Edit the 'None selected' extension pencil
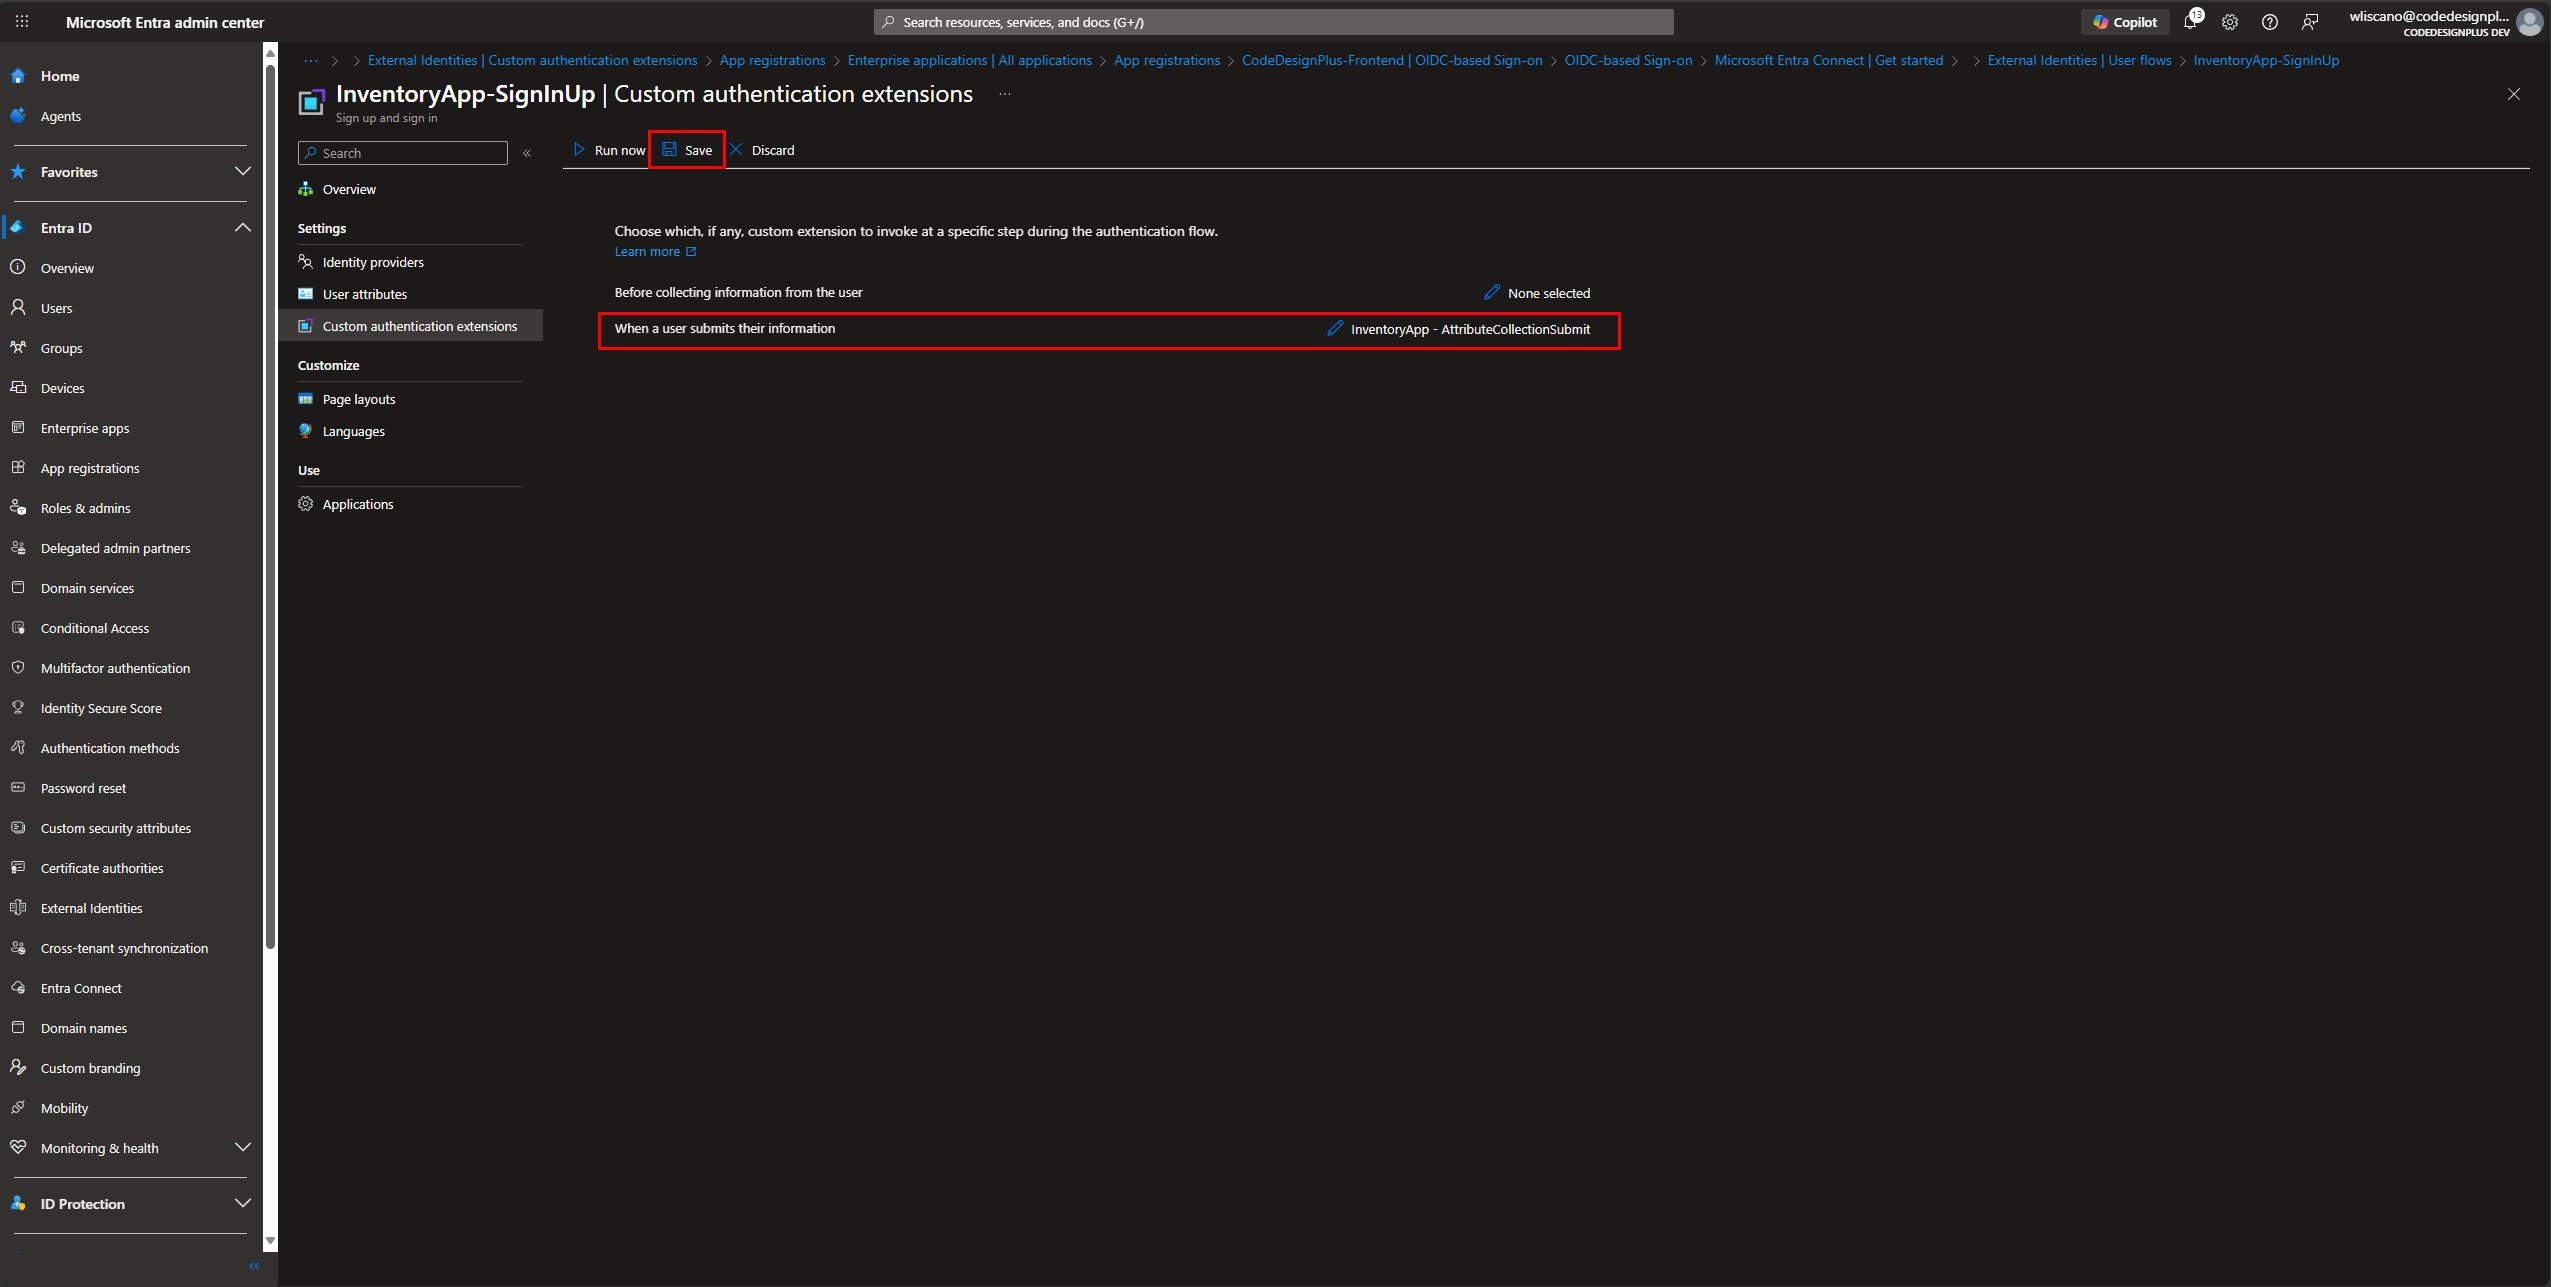Screen dimensions: 2551x1287 click(1491, 292)
